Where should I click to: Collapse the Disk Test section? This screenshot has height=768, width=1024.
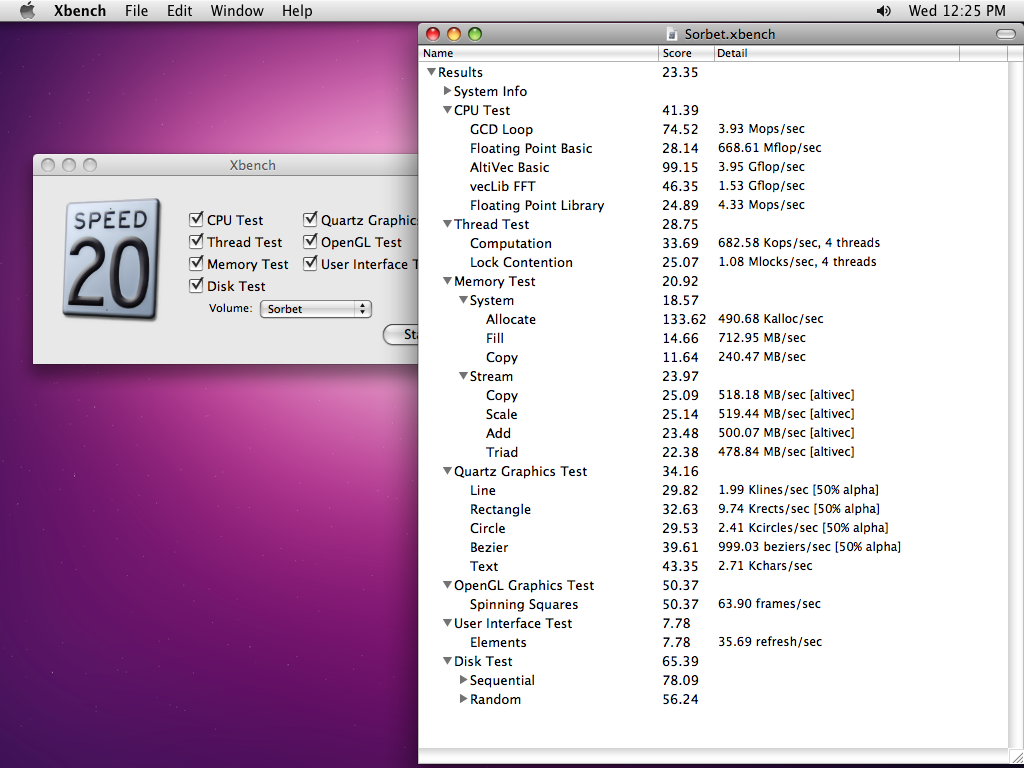click(447, 661)
